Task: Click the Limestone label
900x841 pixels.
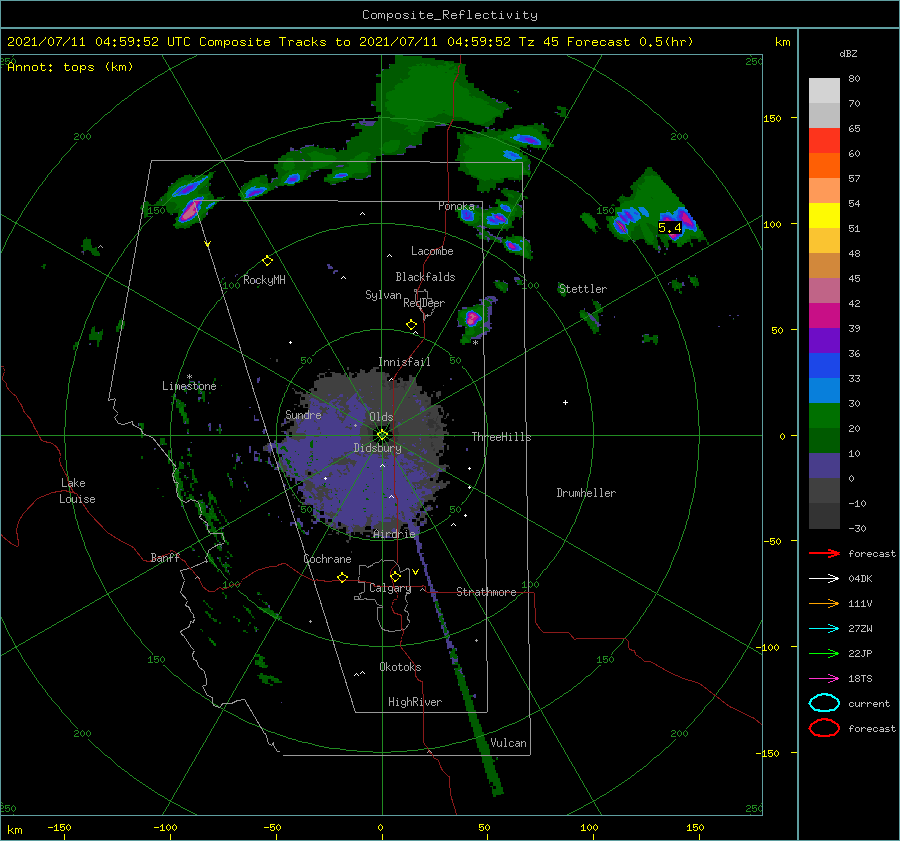Action: tap(189, 386)
